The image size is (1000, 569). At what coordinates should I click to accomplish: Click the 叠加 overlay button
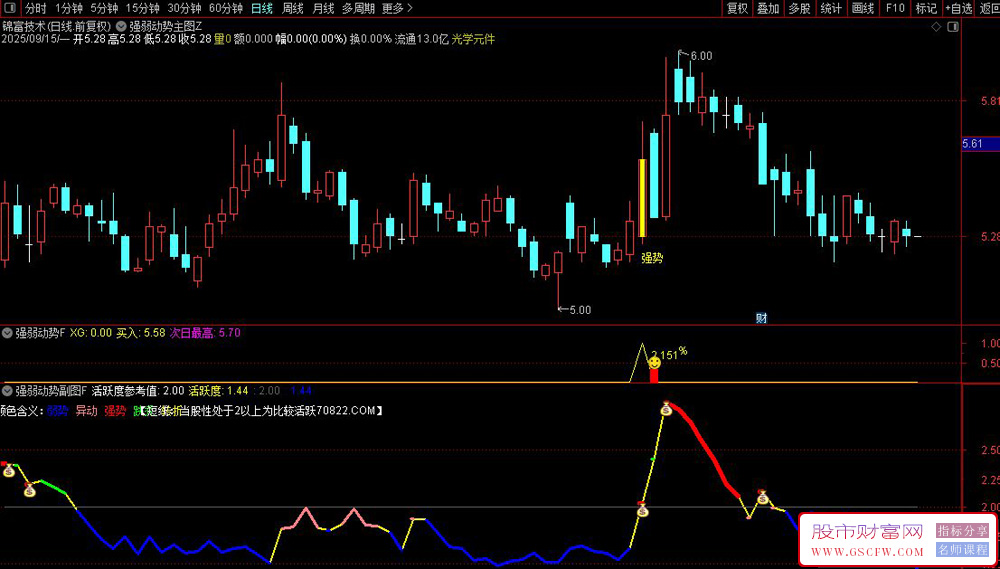point(768,8)
